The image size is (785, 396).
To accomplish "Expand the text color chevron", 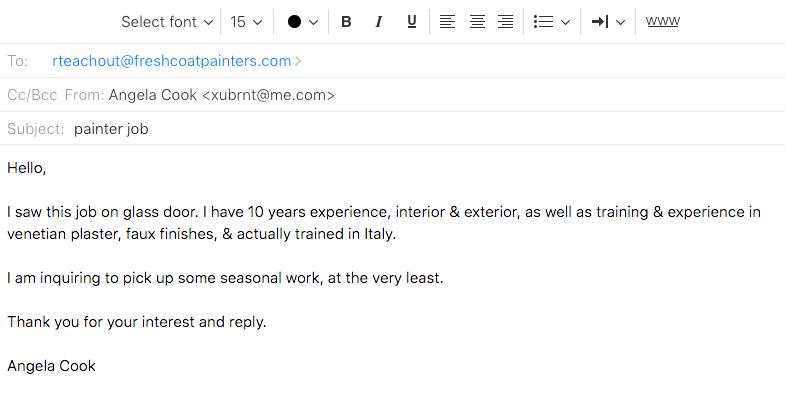I will [x=313, y=22].
